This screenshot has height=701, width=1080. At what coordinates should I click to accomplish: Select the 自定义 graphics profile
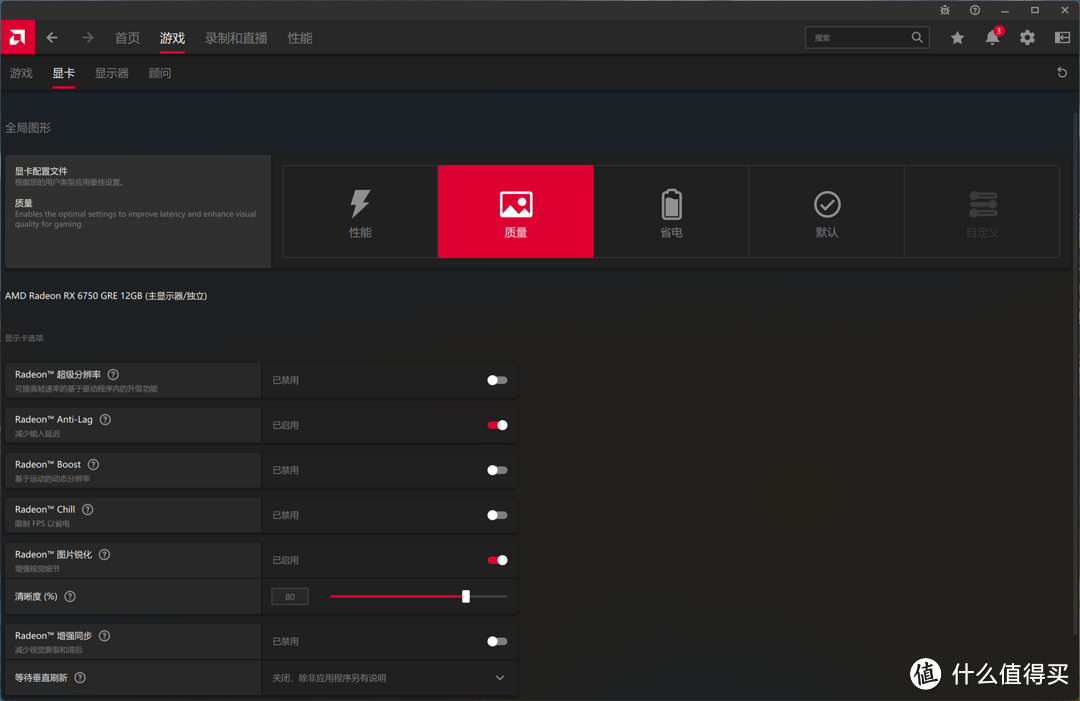pos(982,211)
